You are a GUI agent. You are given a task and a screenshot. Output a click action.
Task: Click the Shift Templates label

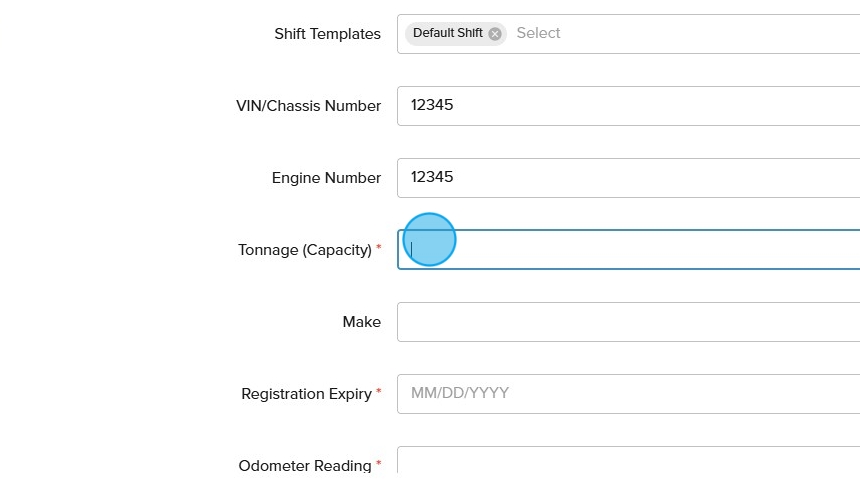click(327, 34)
